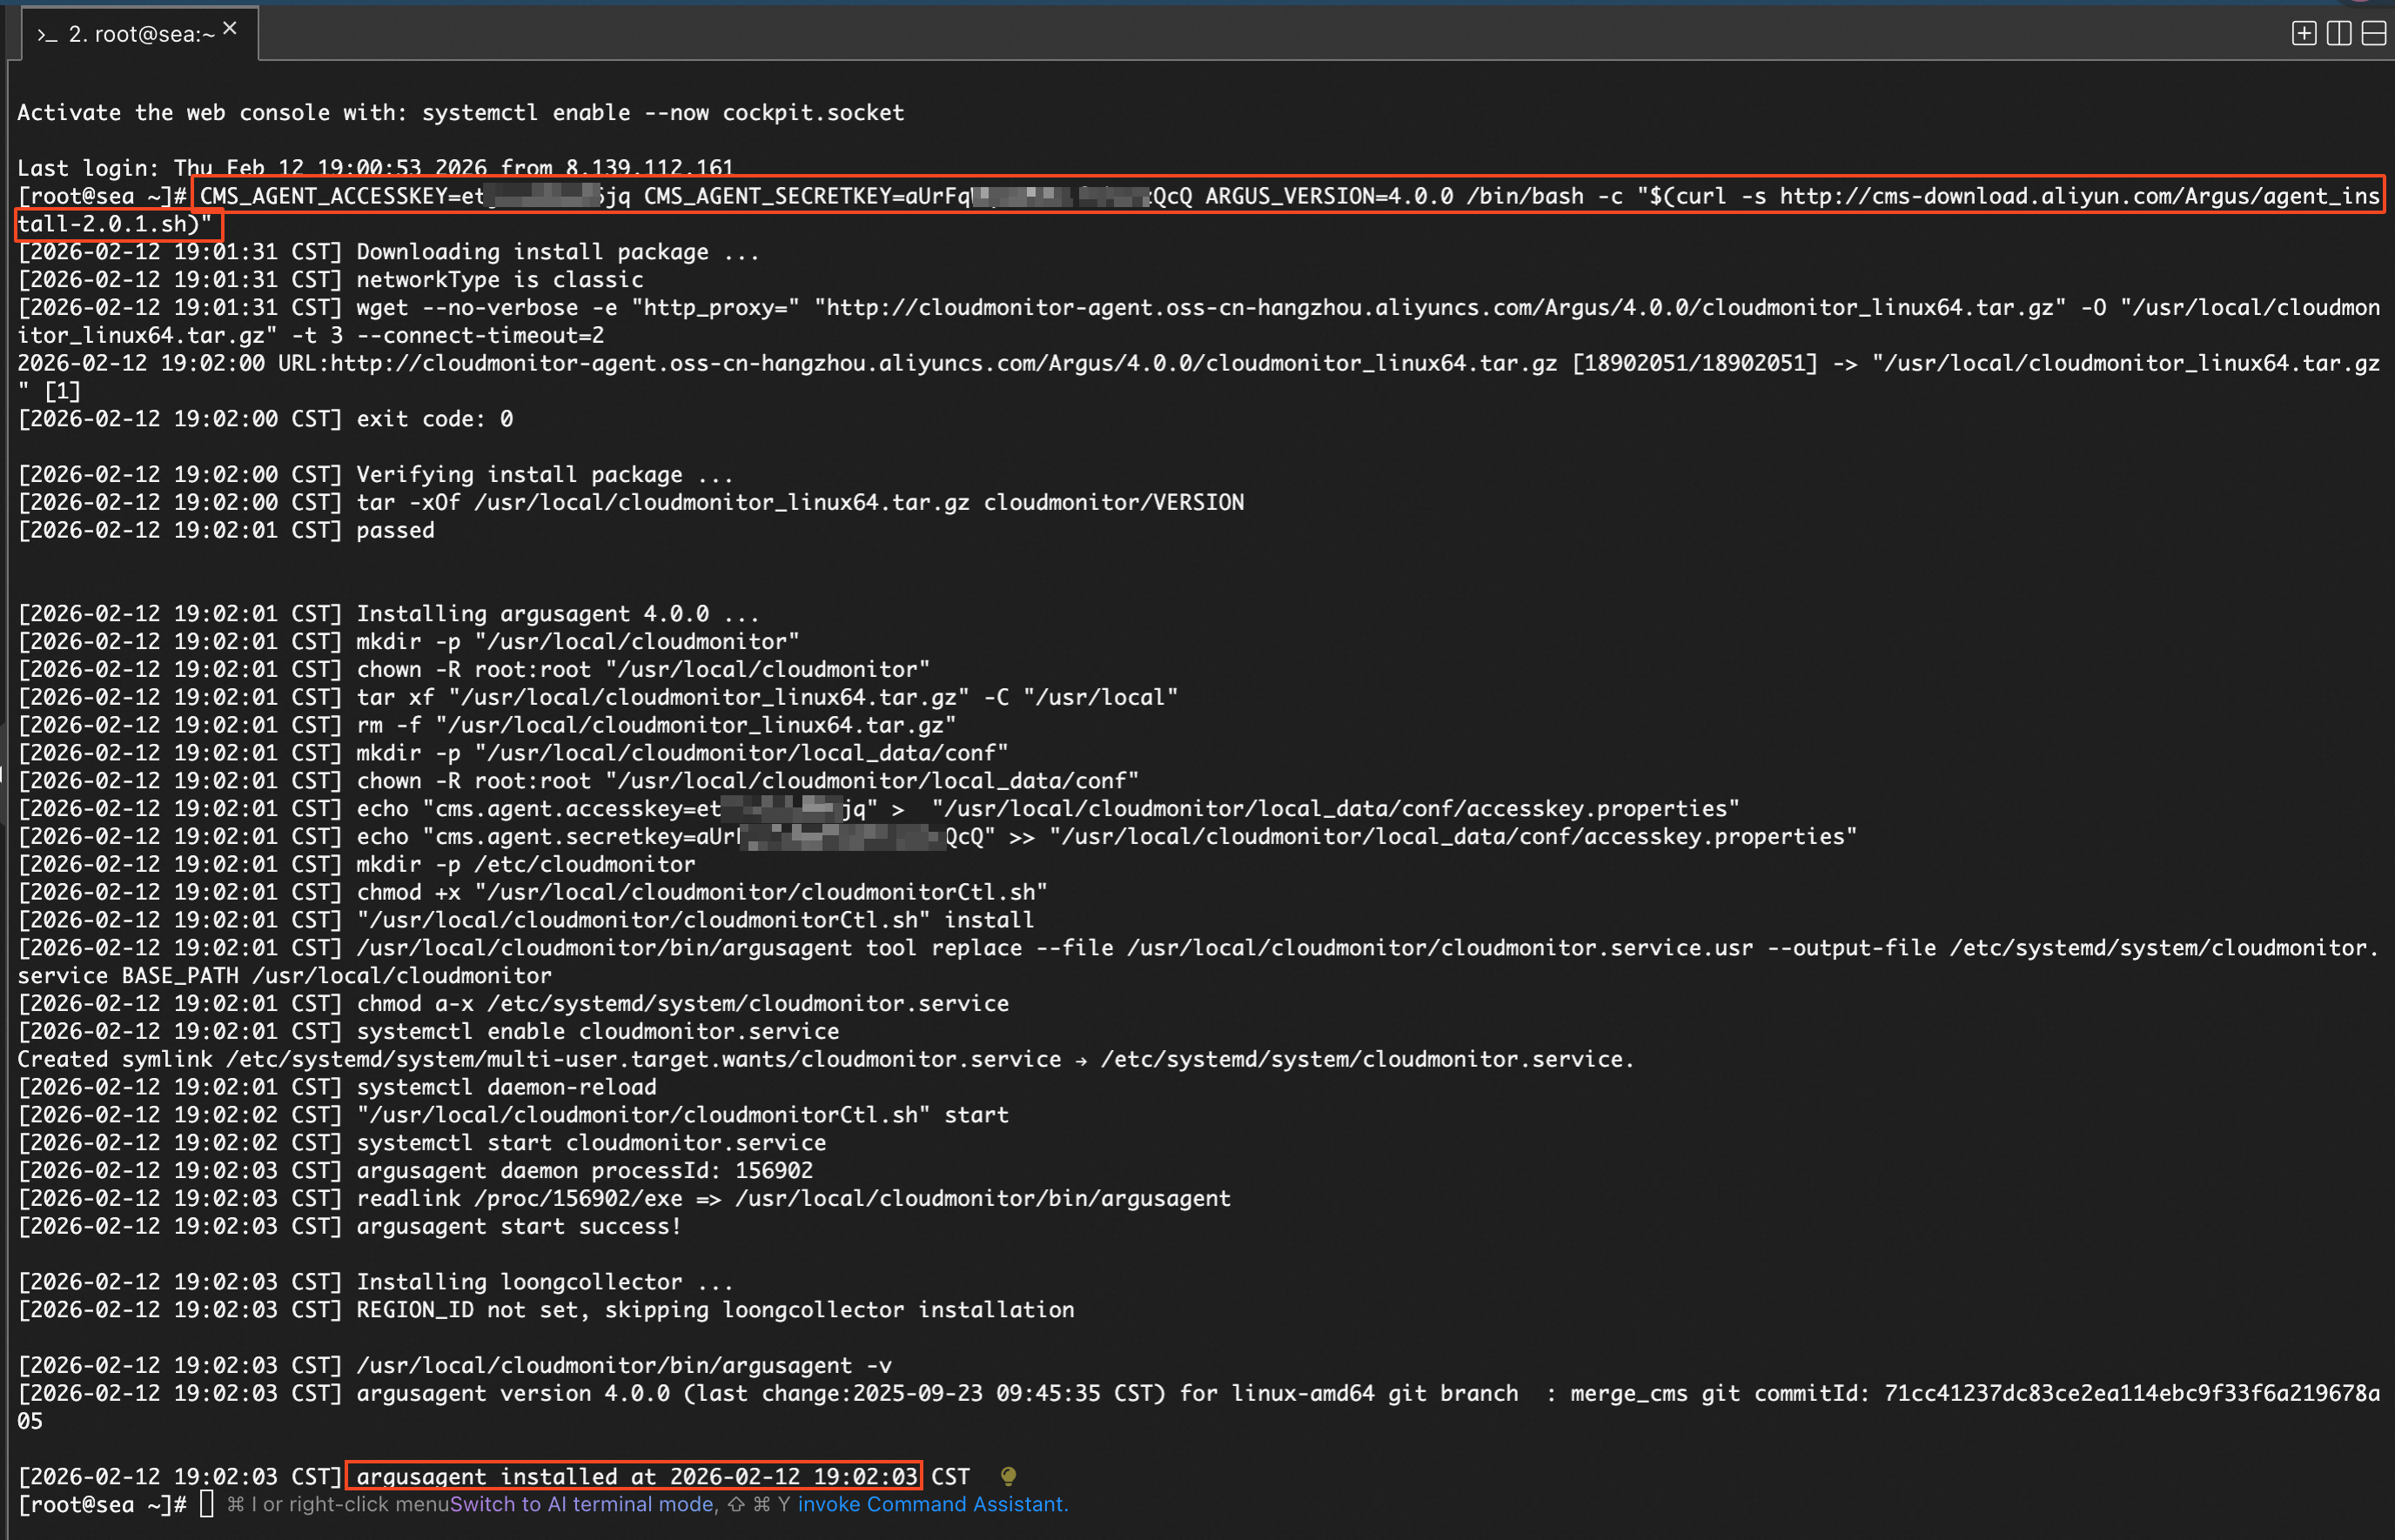Focus the command prompt cursor at bottom
The image size is (2395, 1540).
[207, 1504]
